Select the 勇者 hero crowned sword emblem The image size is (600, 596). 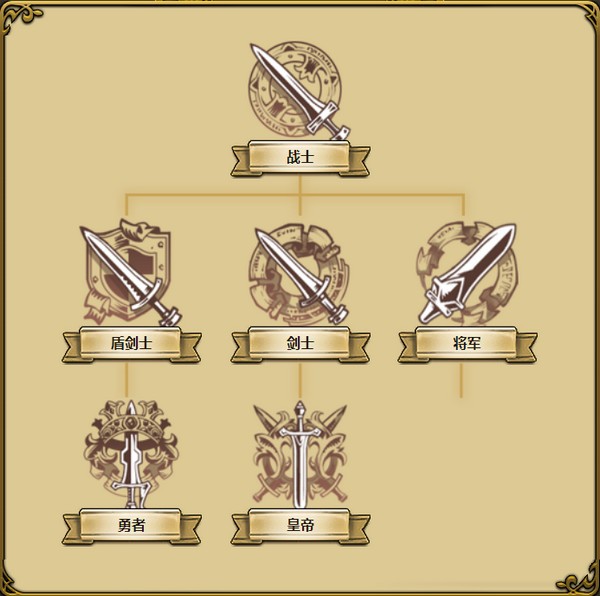(x=131, y=454)
